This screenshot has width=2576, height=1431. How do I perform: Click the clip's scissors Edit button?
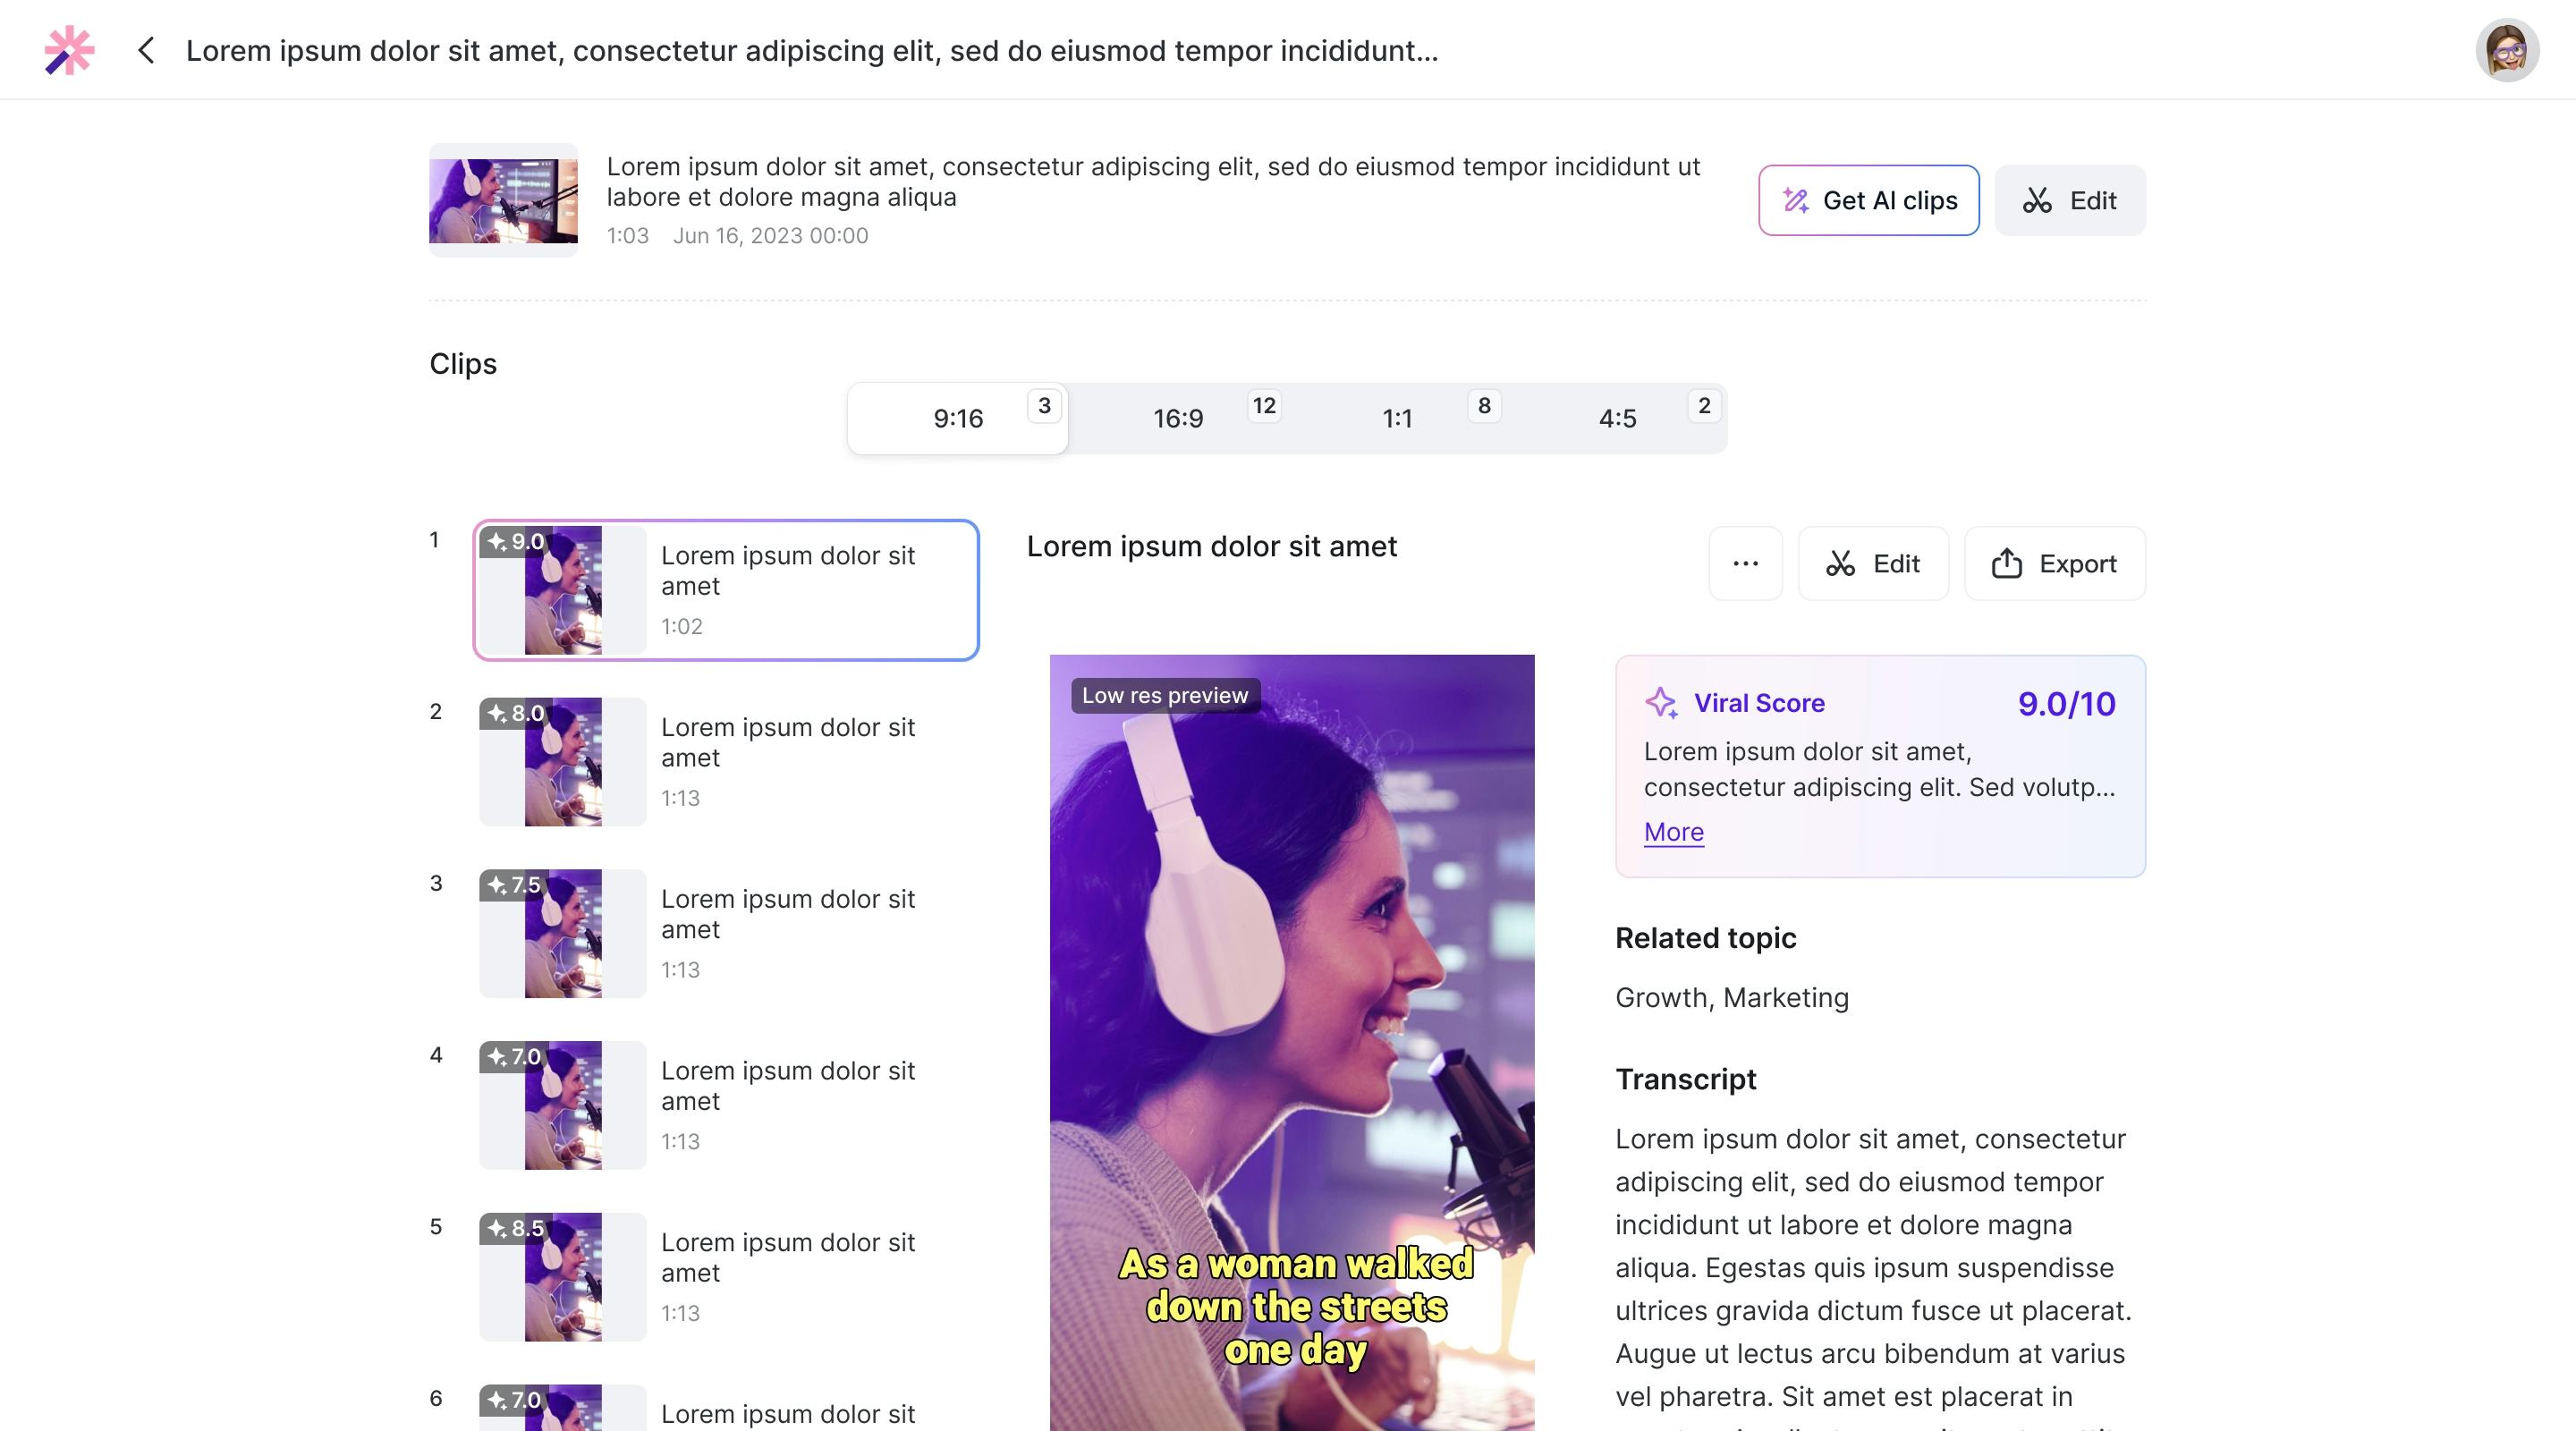(x=1872, y=564)
